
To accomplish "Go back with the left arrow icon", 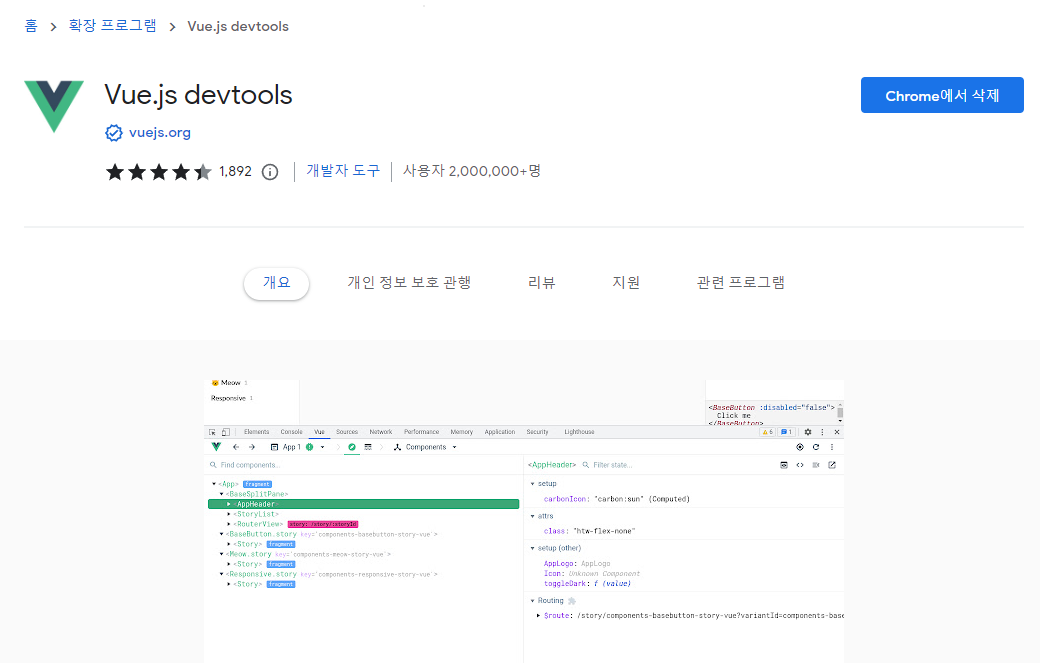I will click(235, 447).
